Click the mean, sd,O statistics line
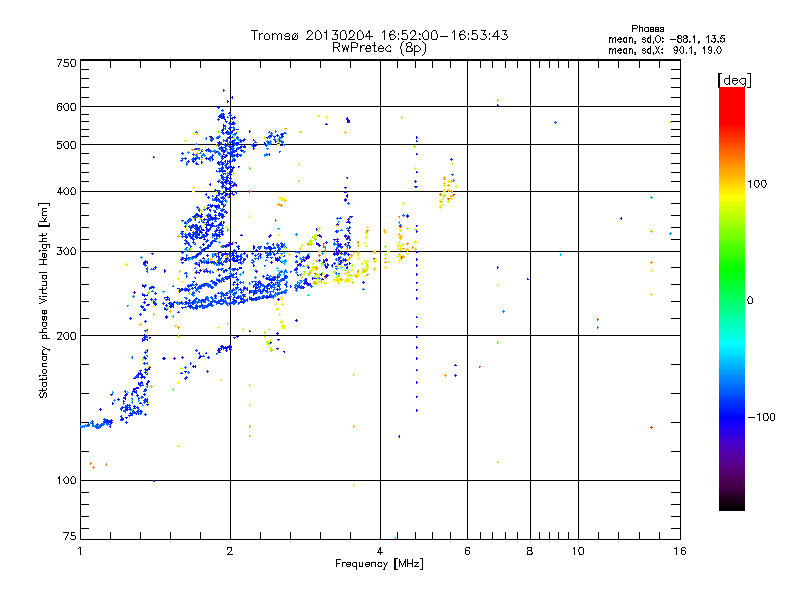Screen dimensions: 800x600 coord(666,39)
